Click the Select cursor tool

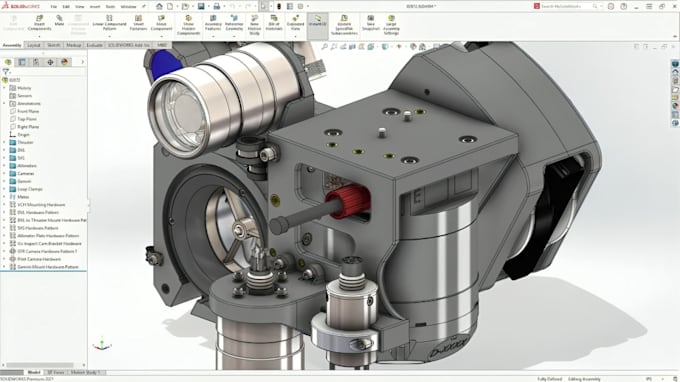click(263, 7)
